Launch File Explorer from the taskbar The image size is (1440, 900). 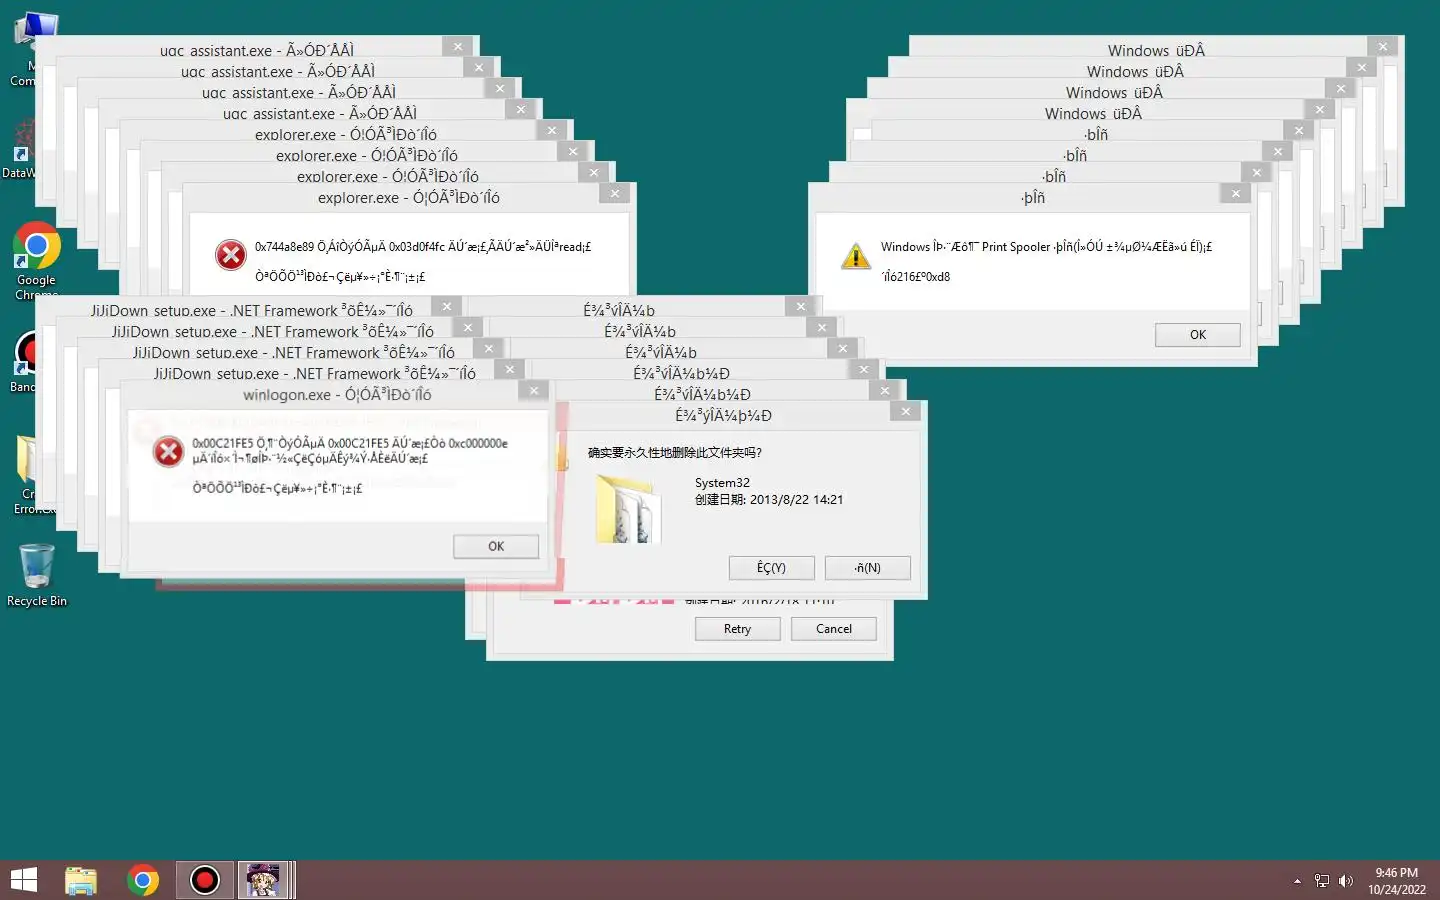point(81,880)
